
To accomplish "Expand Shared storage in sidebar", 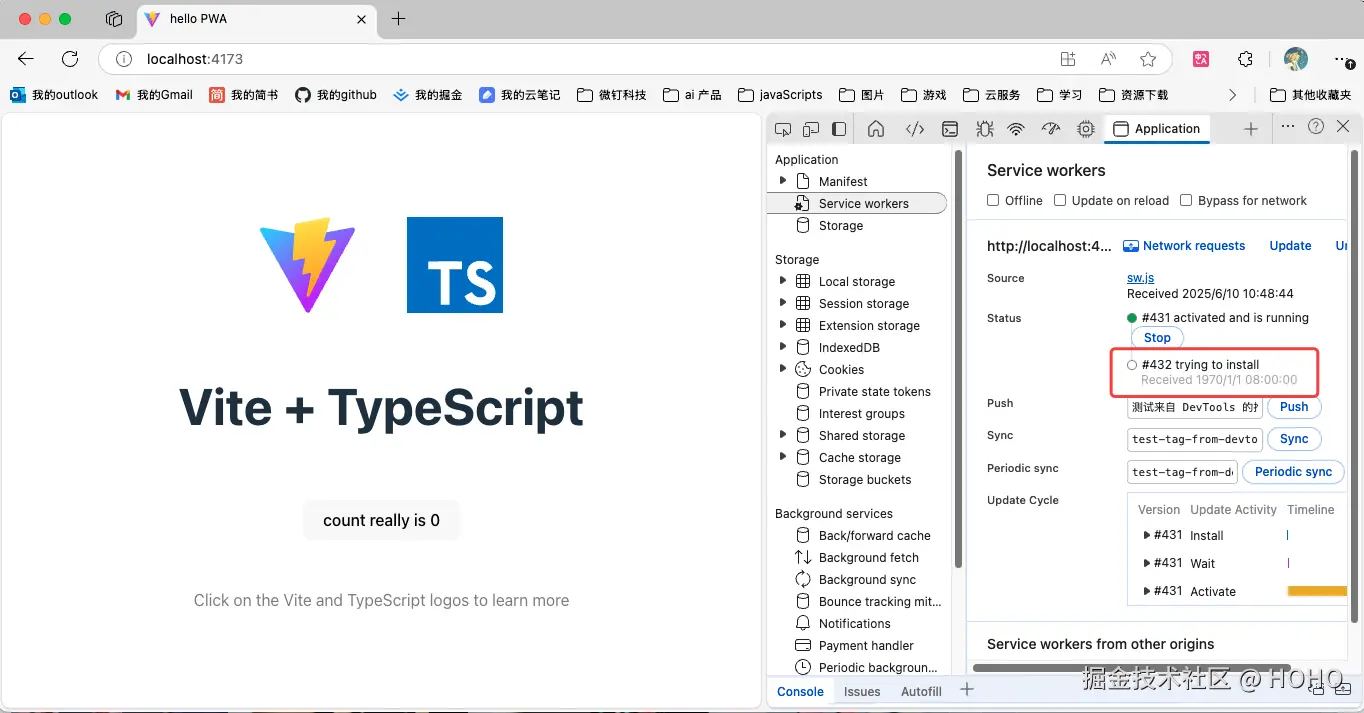I will click(x=783, y=435).
